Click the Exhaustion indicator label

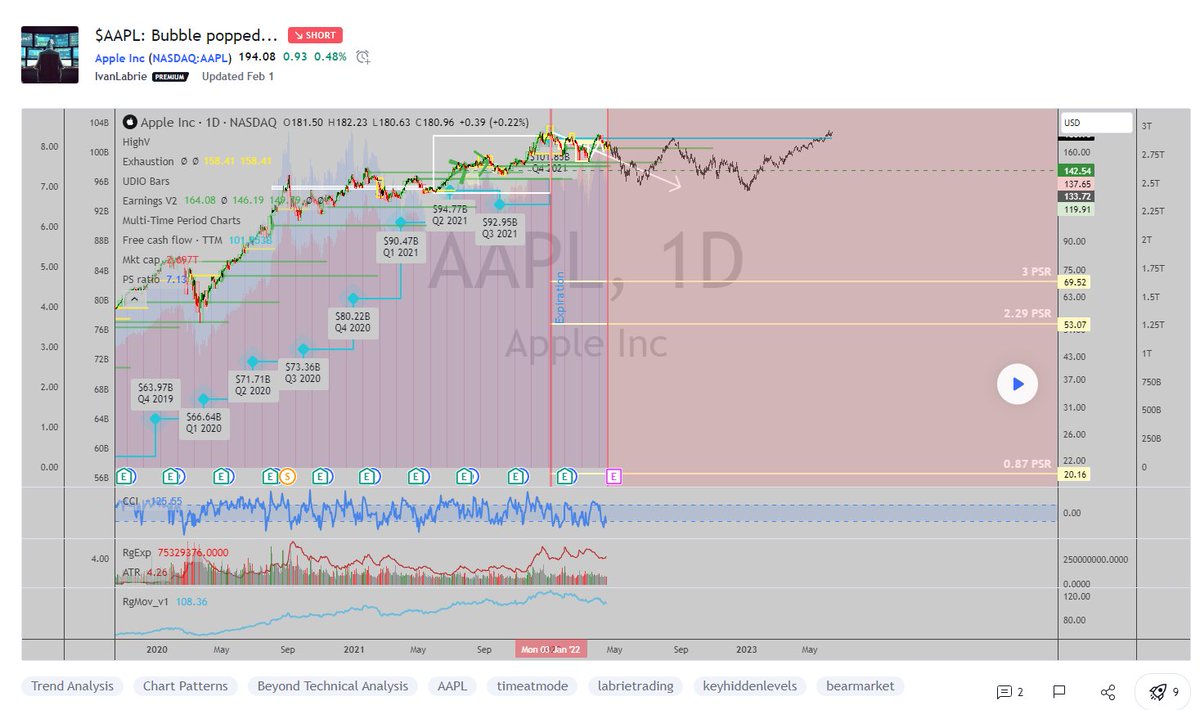tap(148, 161)
